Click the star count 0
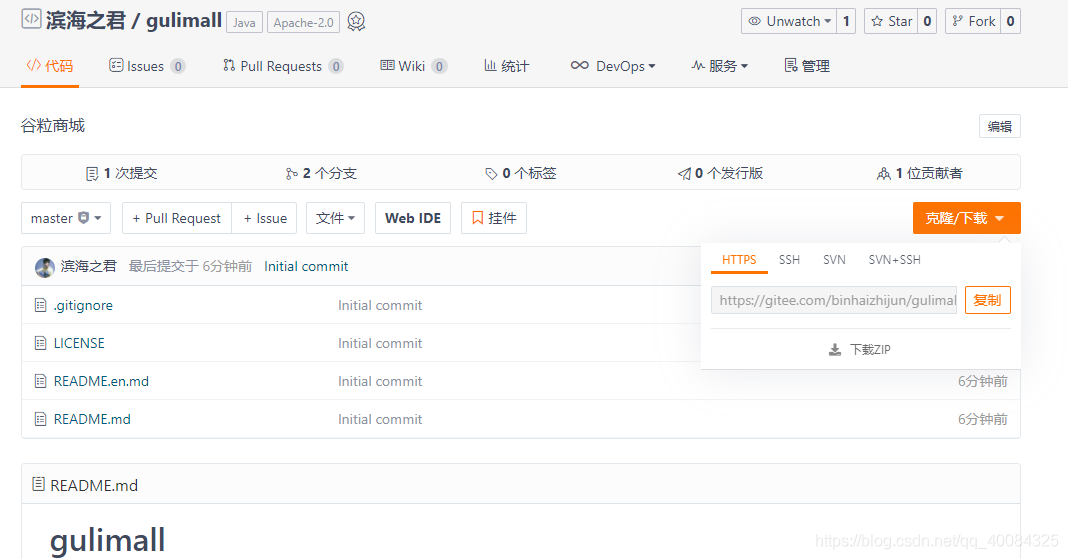This screenshot has height=559, width=1068. coord(927,21)
